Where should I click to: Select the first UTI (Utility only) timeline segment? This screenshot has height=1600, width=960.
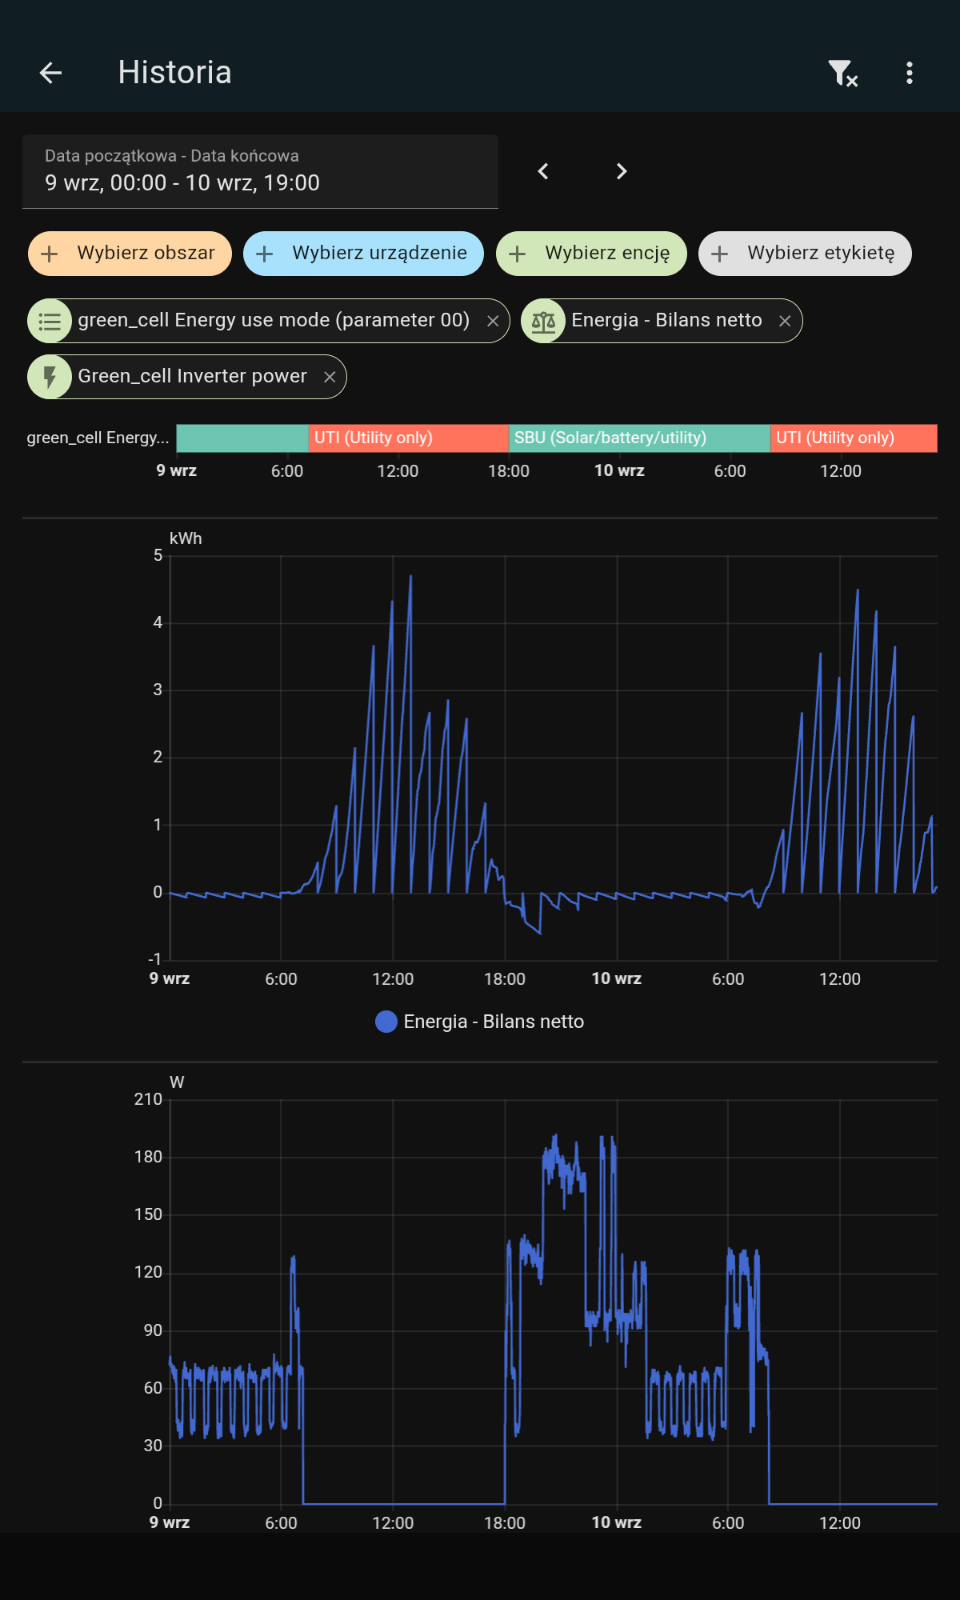coord(409,438)
